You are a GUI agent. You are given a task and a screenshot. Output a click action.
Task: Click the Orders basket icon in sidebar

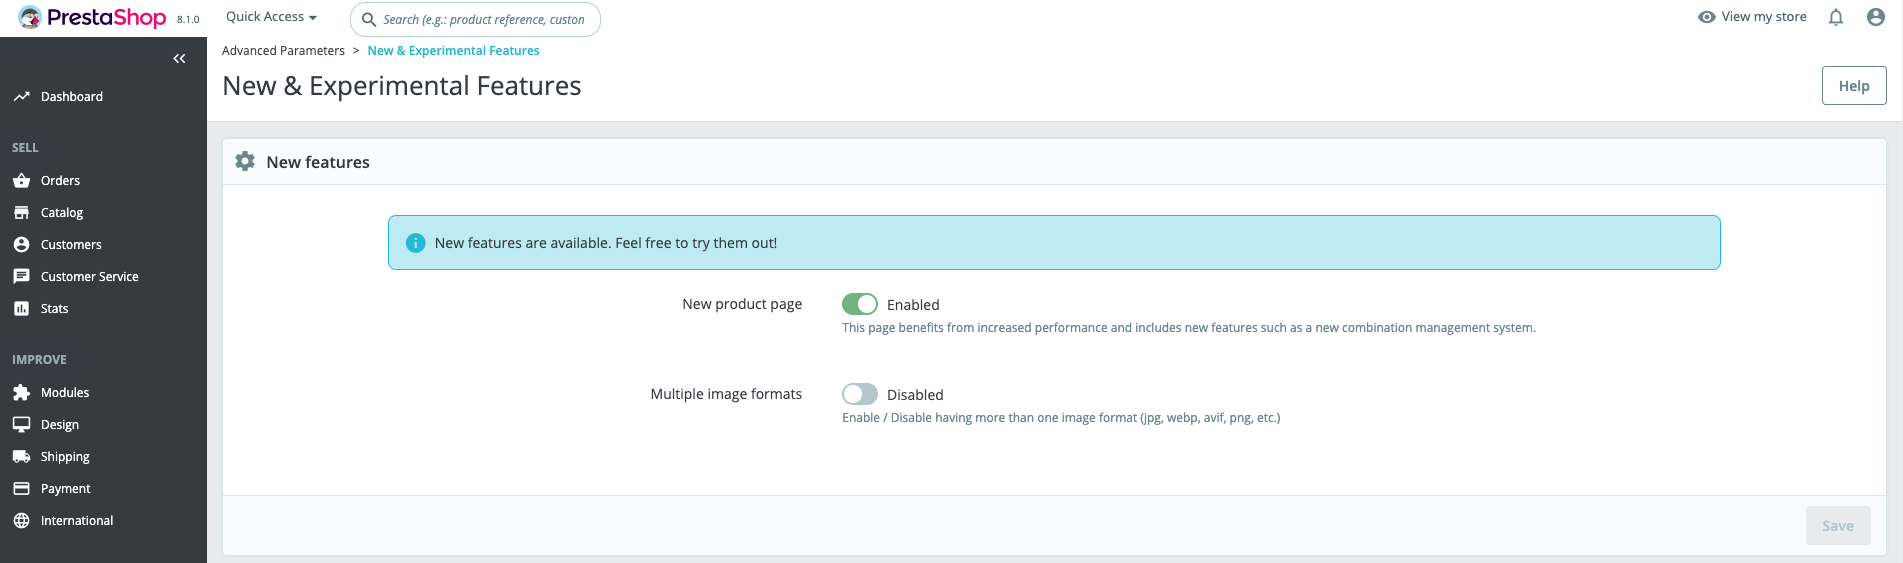21,181
